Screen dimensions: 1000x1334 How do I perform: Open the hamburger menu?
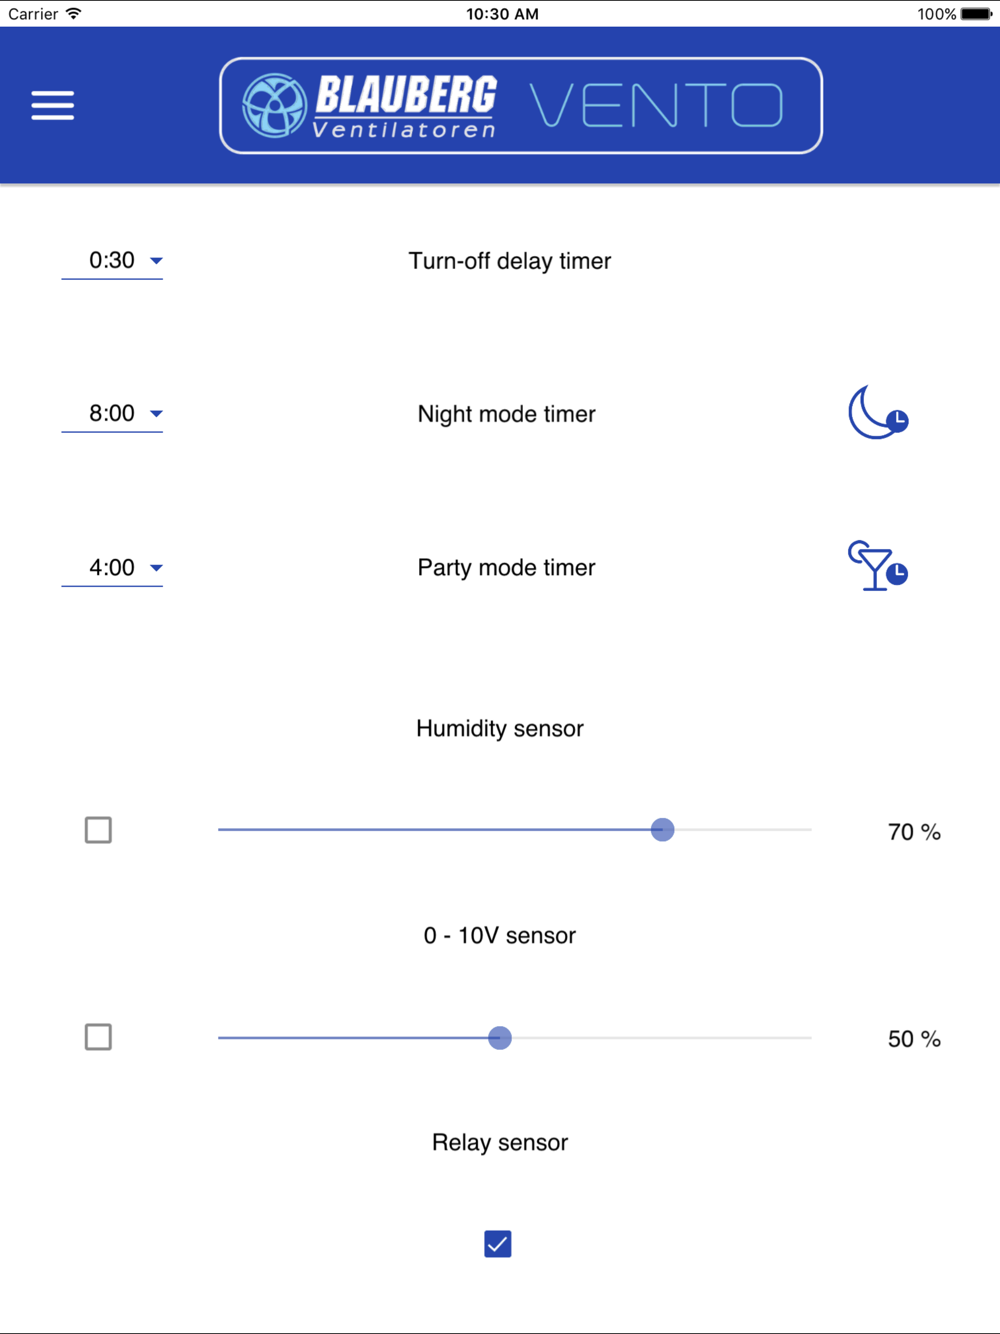(x=52, y=105)
